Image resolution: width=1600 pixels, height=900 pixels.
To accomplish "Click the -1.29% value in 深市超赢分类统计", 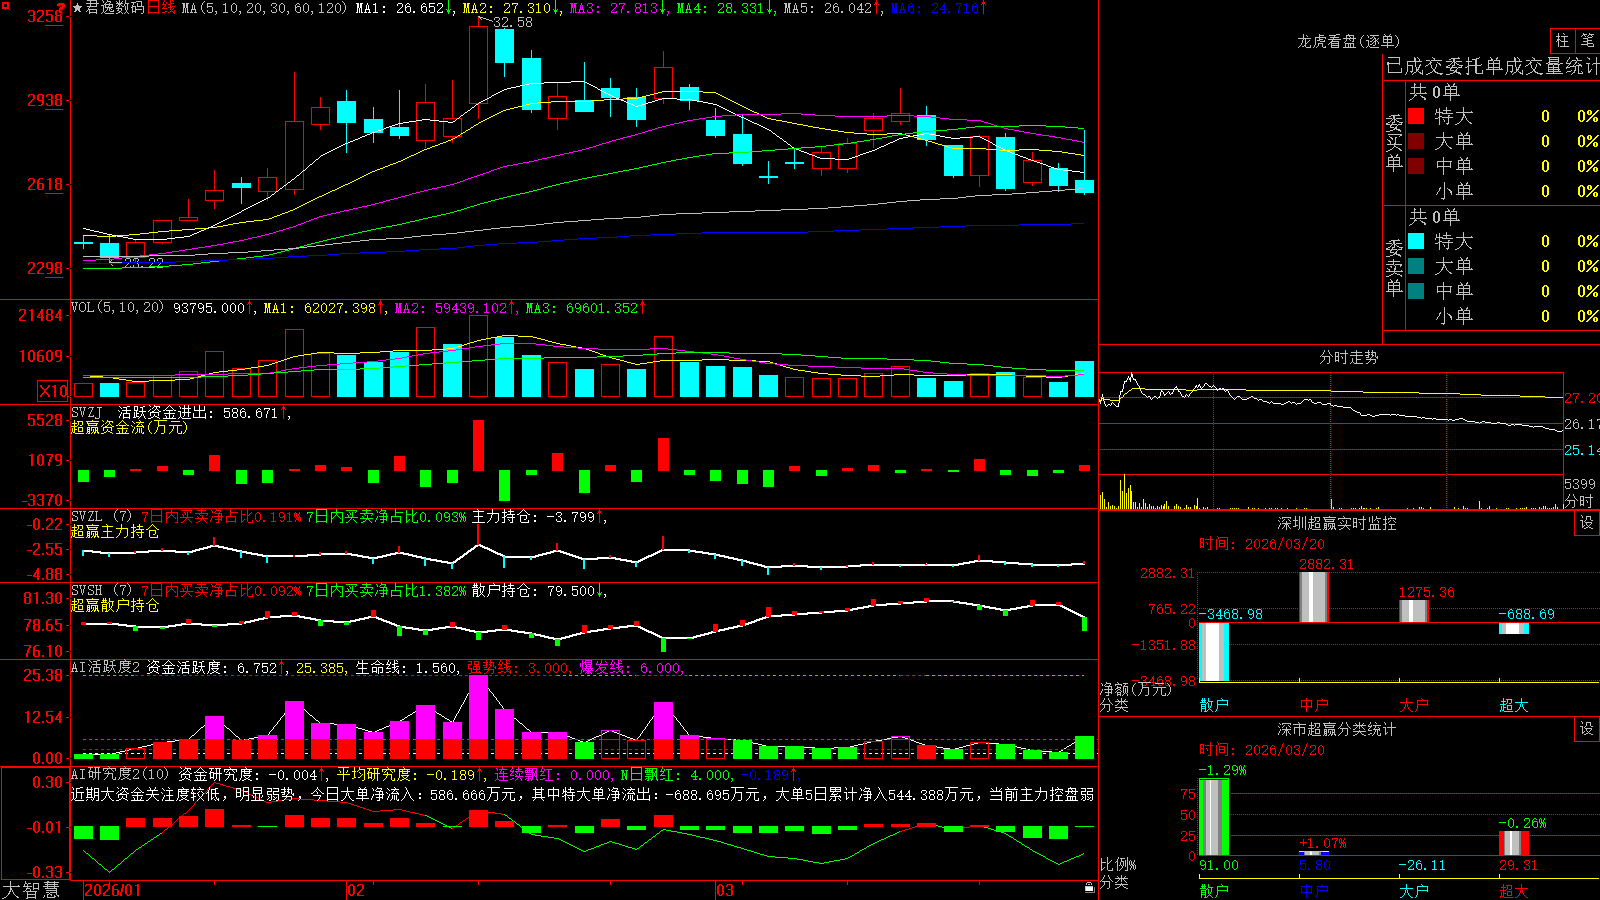I will coord(1222,770).
